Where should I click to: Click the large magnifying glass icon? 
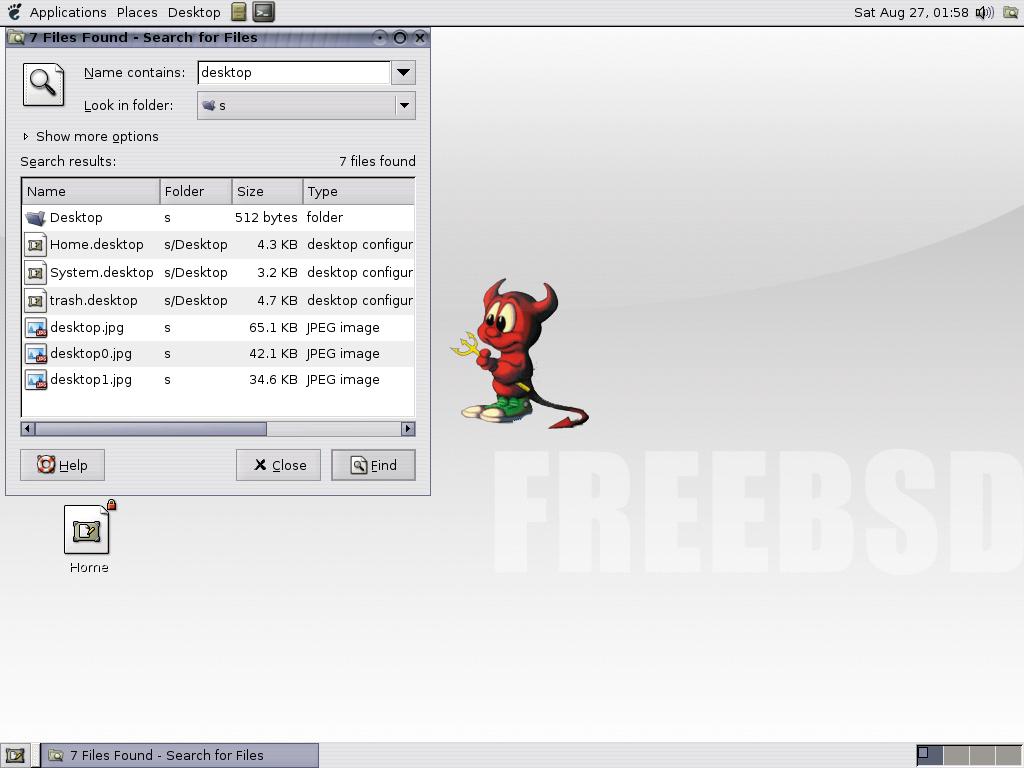pyautogui.click(x=43, y=84)
